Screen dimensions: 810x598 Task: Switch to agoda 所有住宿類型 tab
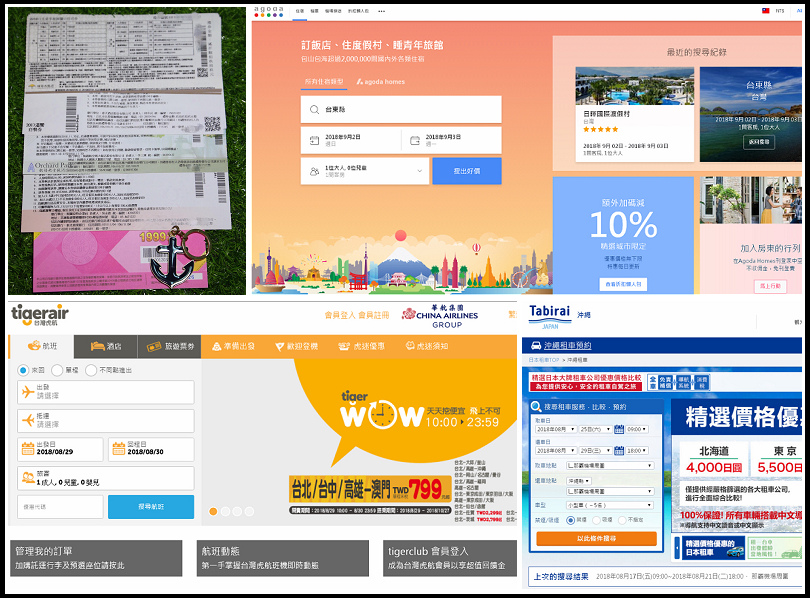(x=324, y=82)
